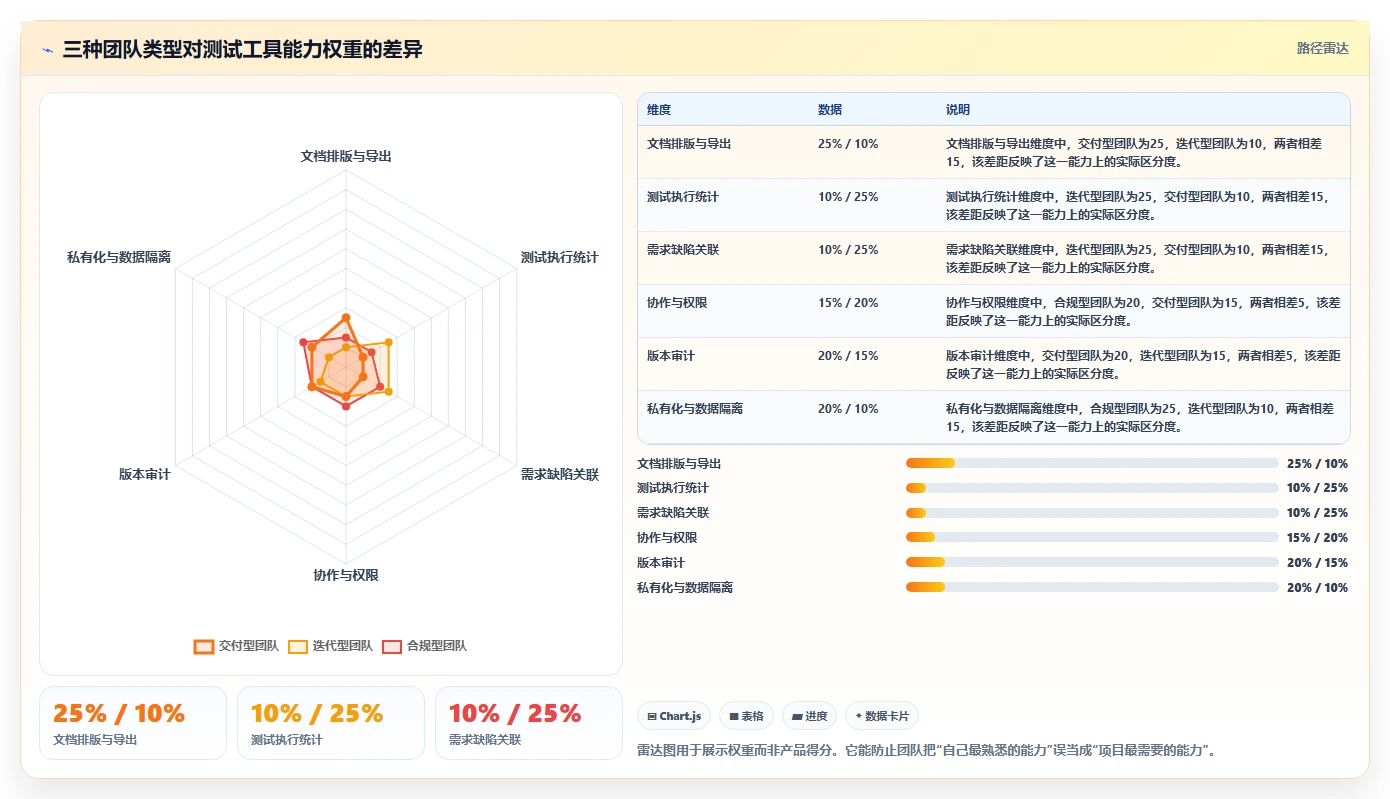Image resolution: width=1390 pixels, height=799 pixels.
Task: Click radar axis label 测试执行统计
Action: pyautogui.click(x=560, y=258)
